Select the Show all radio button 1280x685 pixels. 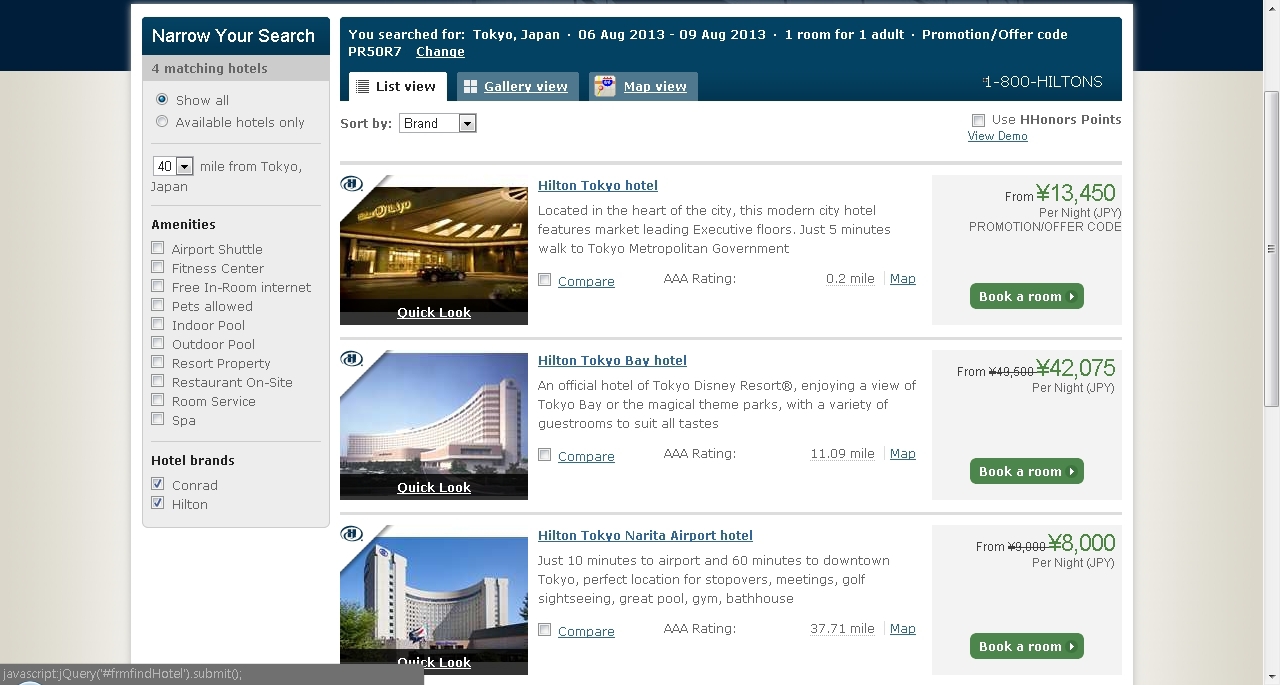point(162,100)
